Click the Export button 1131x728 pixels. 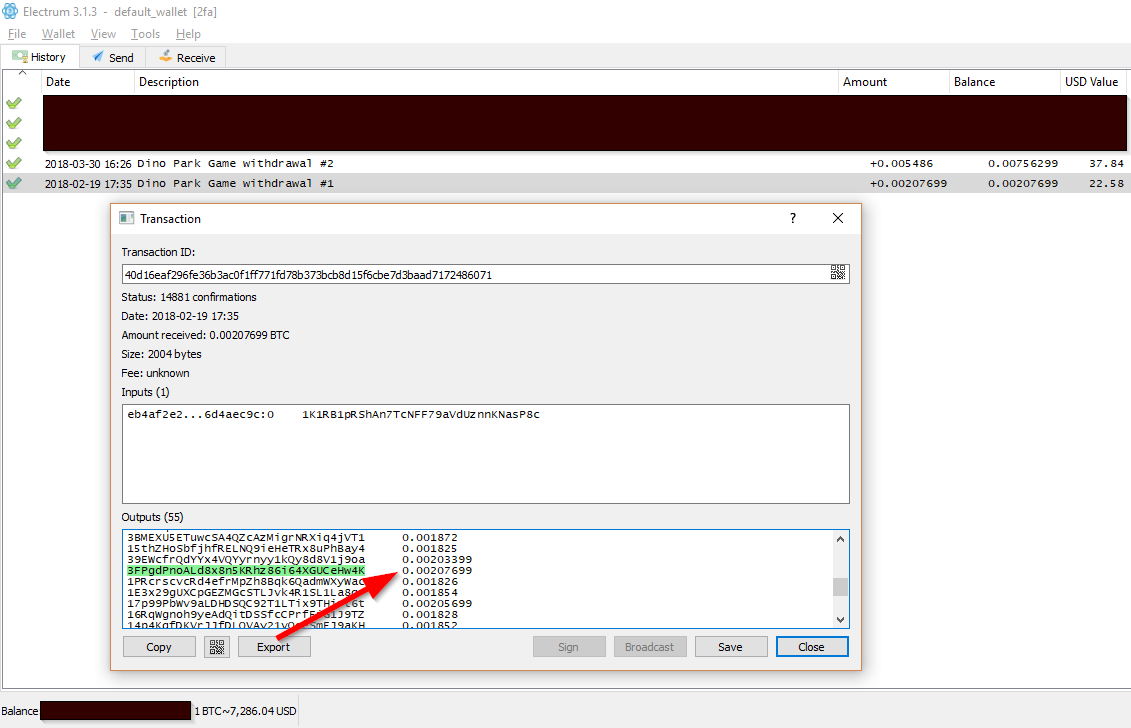[274, 647]
